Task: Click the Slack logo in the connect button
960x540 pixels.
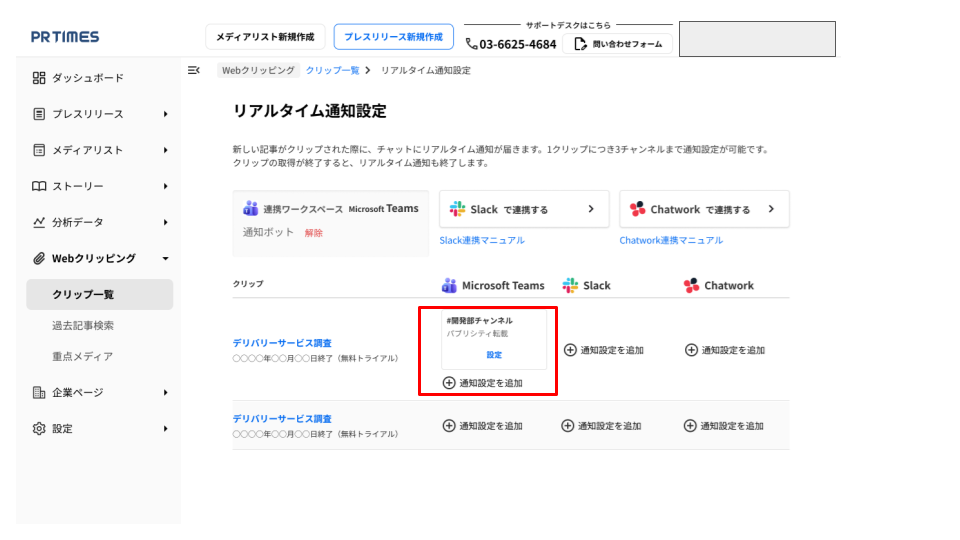Action: (457, 209)
